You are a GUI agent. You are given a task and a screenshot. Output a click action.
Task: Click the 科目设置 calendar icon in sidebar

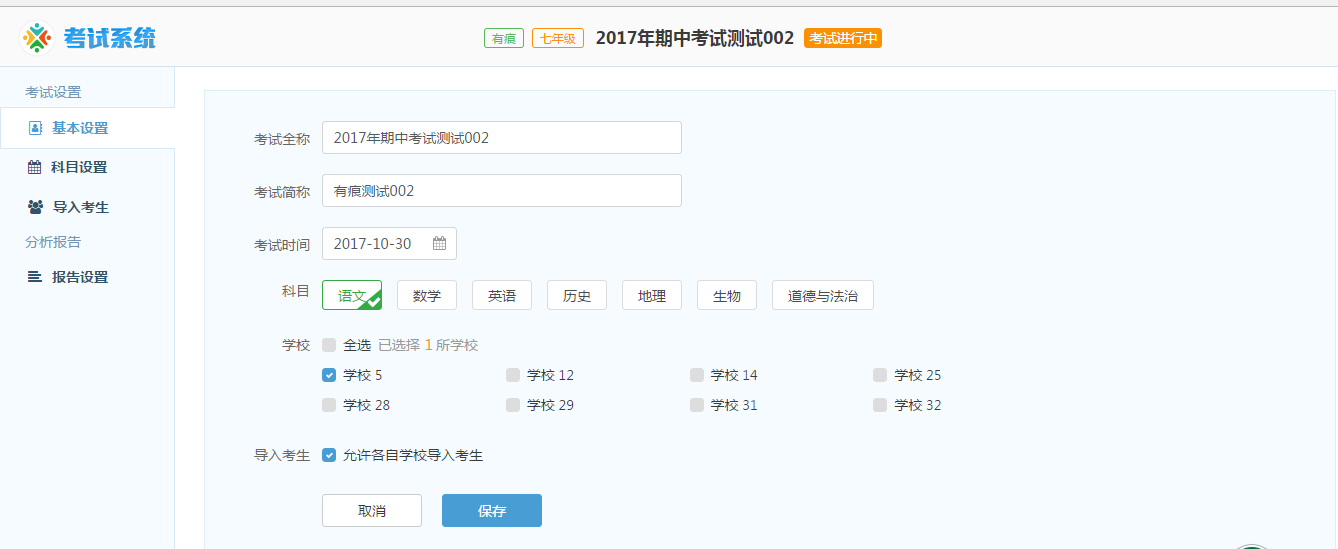click(34, 167)
